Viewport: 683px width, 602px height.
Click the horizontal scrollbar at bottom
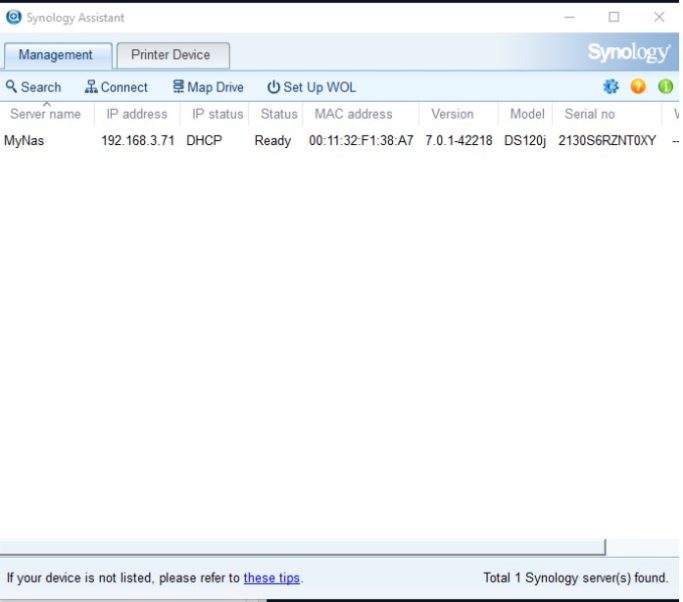pos(302,547)
